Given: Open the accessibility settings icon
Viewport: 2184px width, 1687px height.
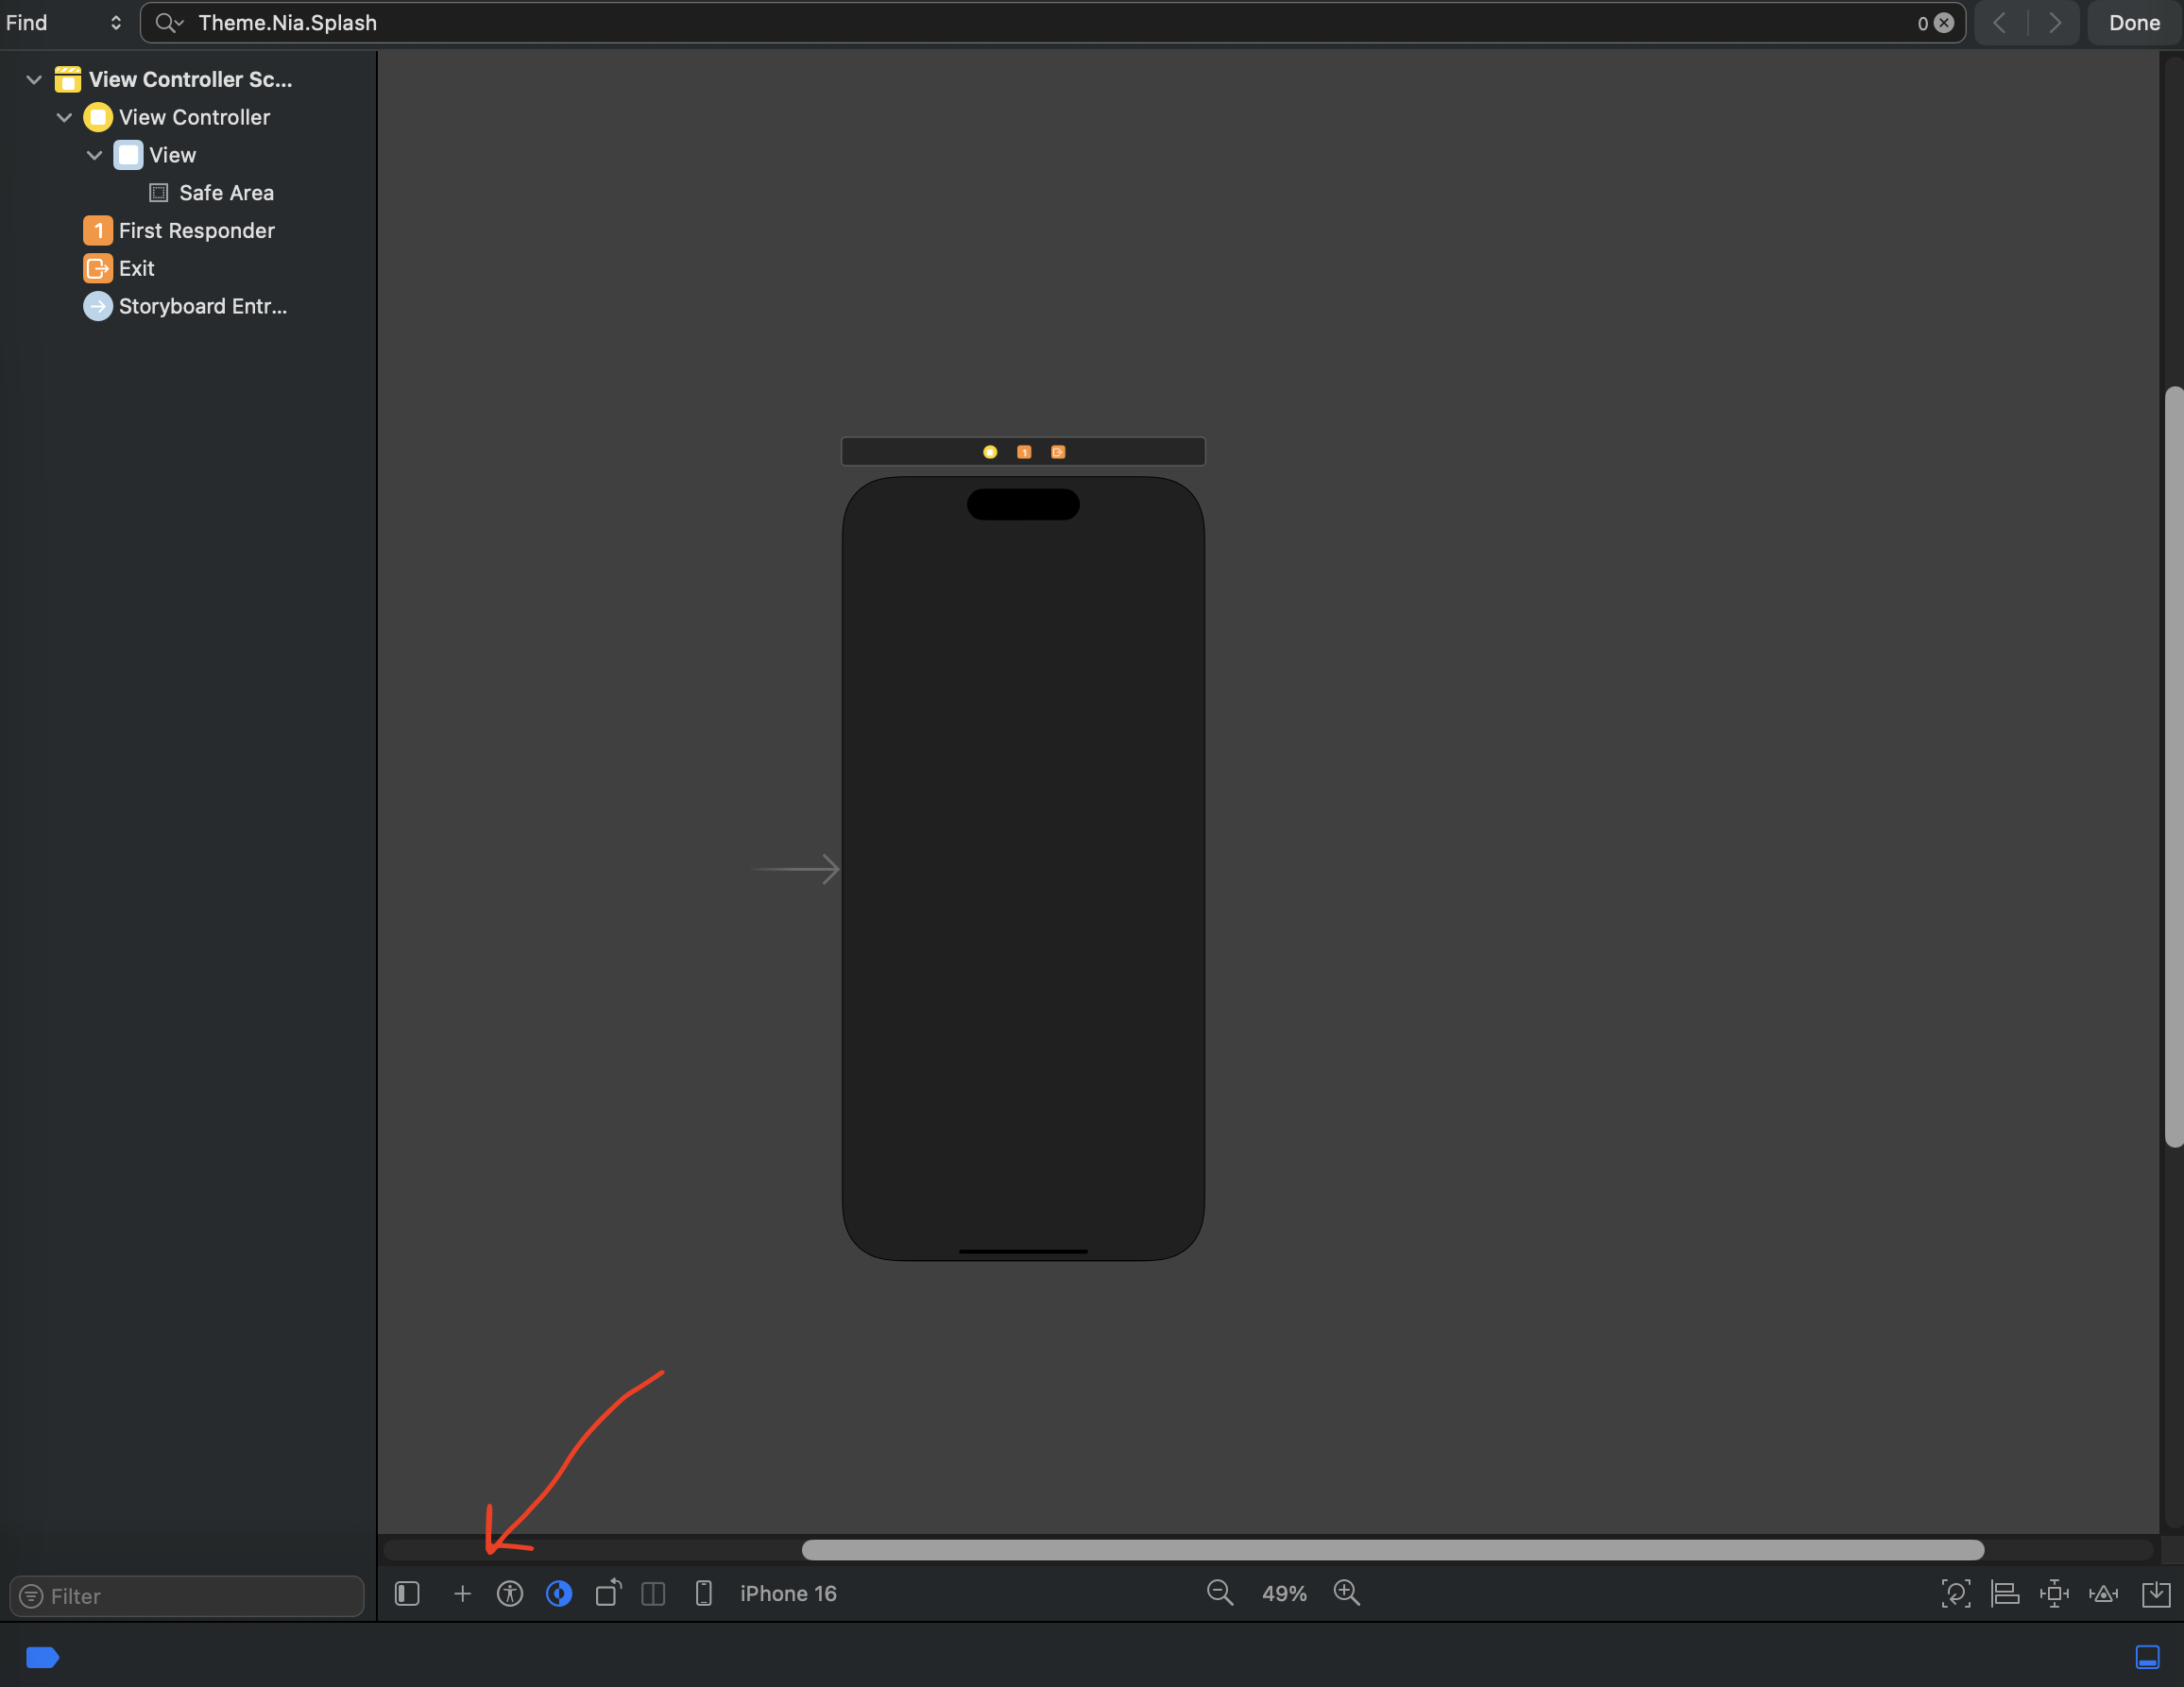Looking at the screenshot, I should coord(510,1594).
